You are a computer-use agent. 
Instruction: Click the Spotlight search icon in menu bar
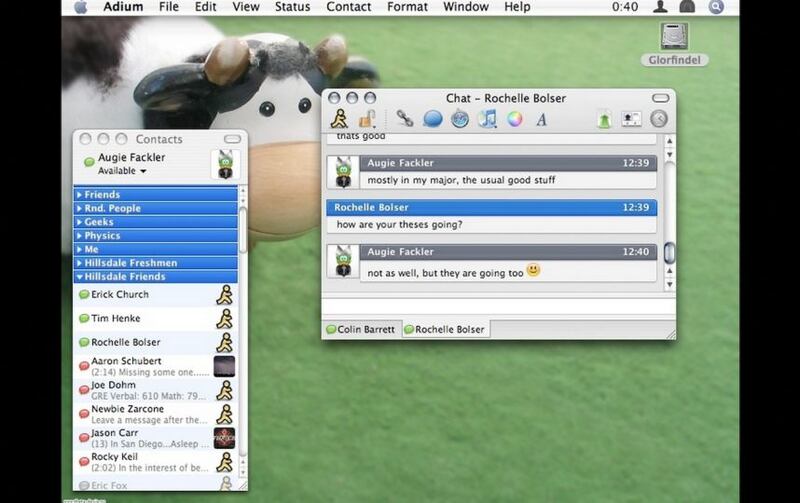click(716, 7)
